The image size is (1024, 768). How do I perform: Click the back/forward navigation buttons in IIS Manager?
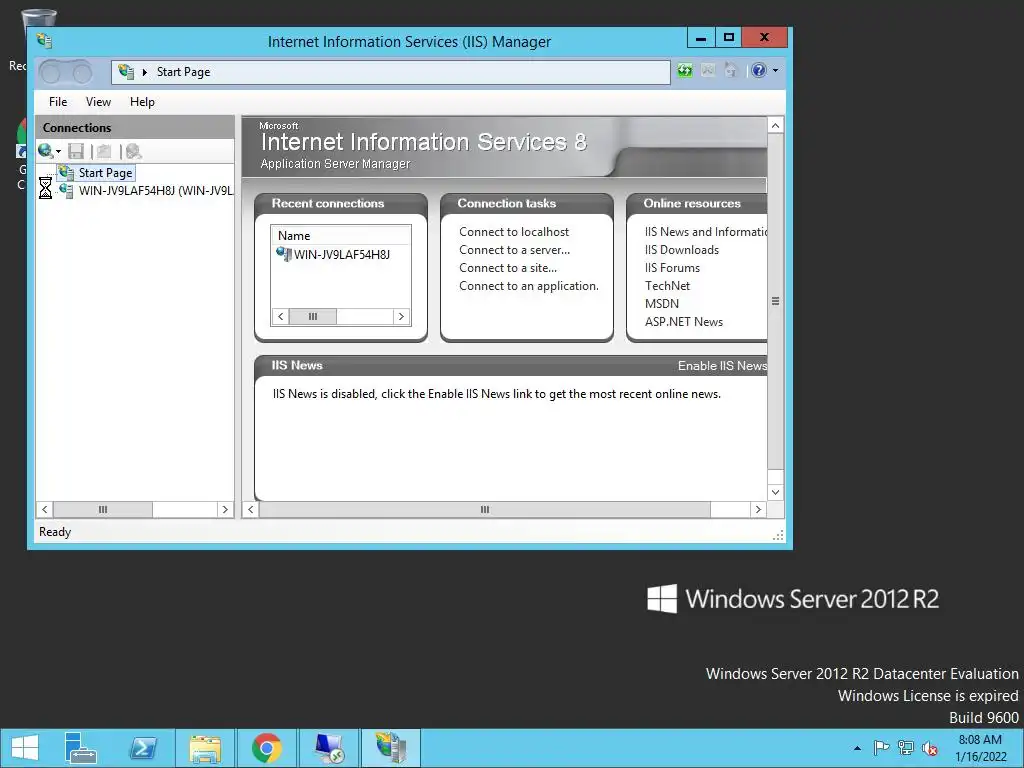(x=65, y=72)
